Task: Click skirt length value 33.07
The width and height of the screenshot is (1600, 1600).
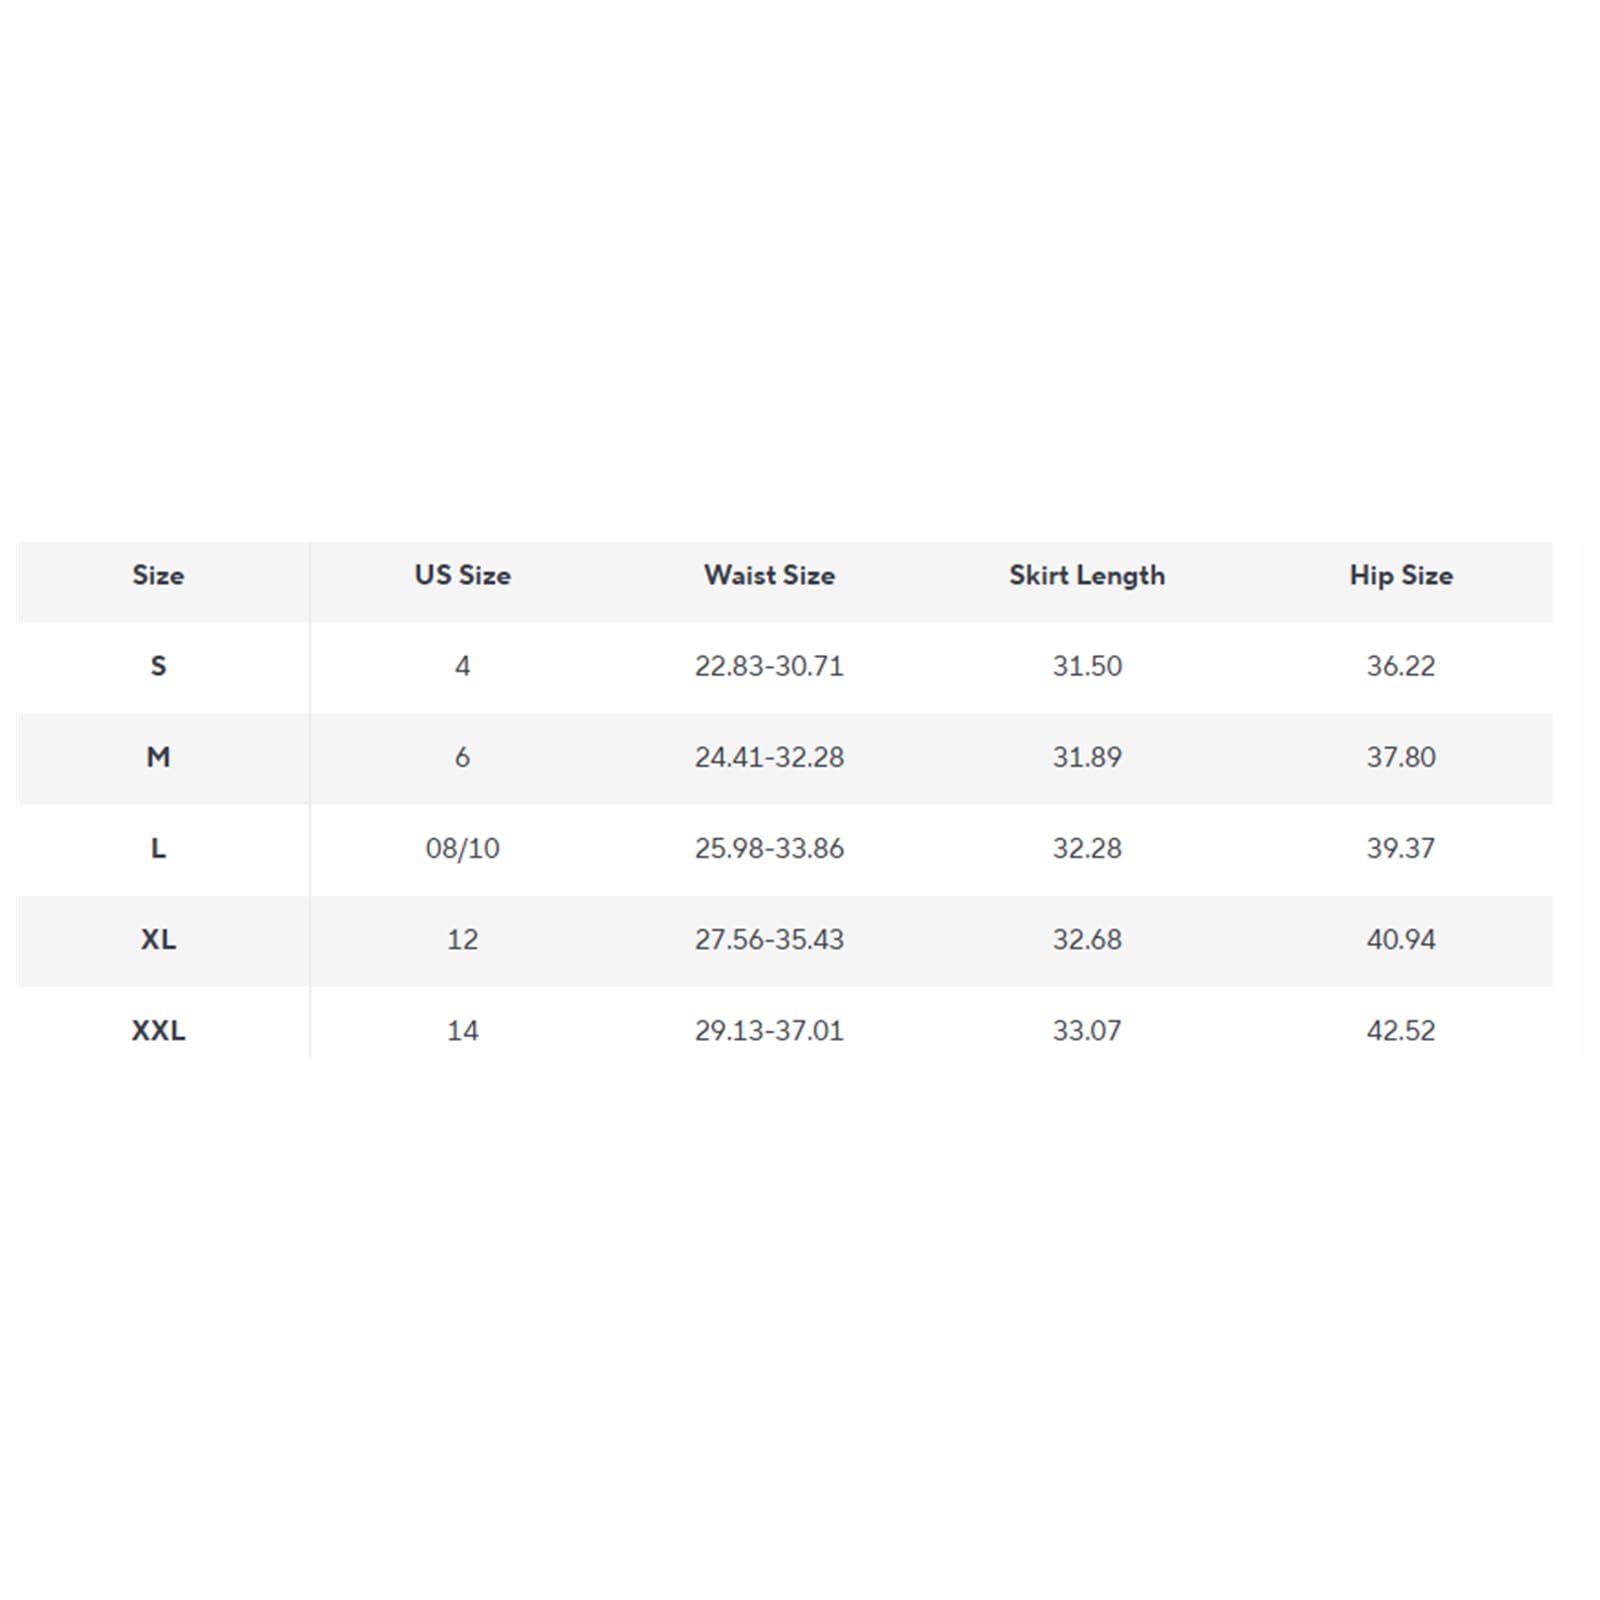Action: click(1087, 1030)
